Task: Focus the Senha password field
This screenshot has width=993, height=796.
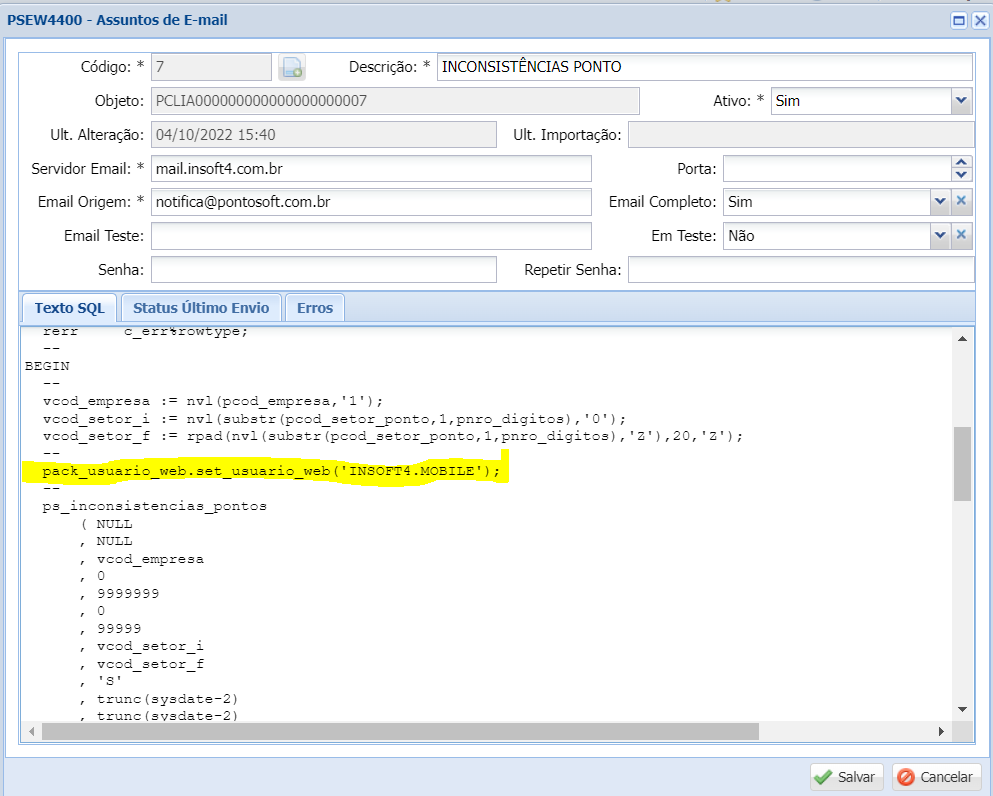Action: [x=324, y=270]
